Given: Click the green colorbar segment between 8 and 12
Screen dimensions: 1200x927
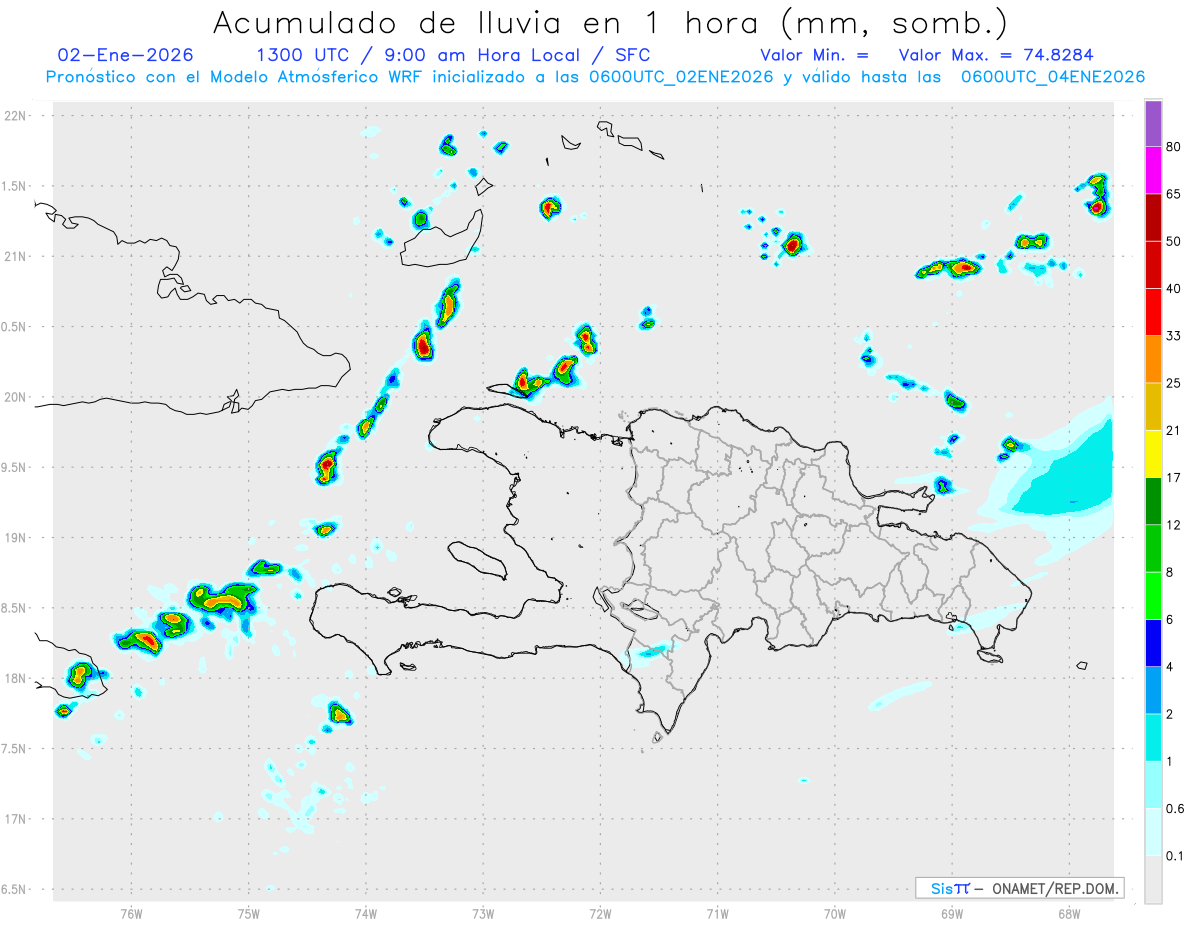Looking at the screenshot, I should point(1153,547).
